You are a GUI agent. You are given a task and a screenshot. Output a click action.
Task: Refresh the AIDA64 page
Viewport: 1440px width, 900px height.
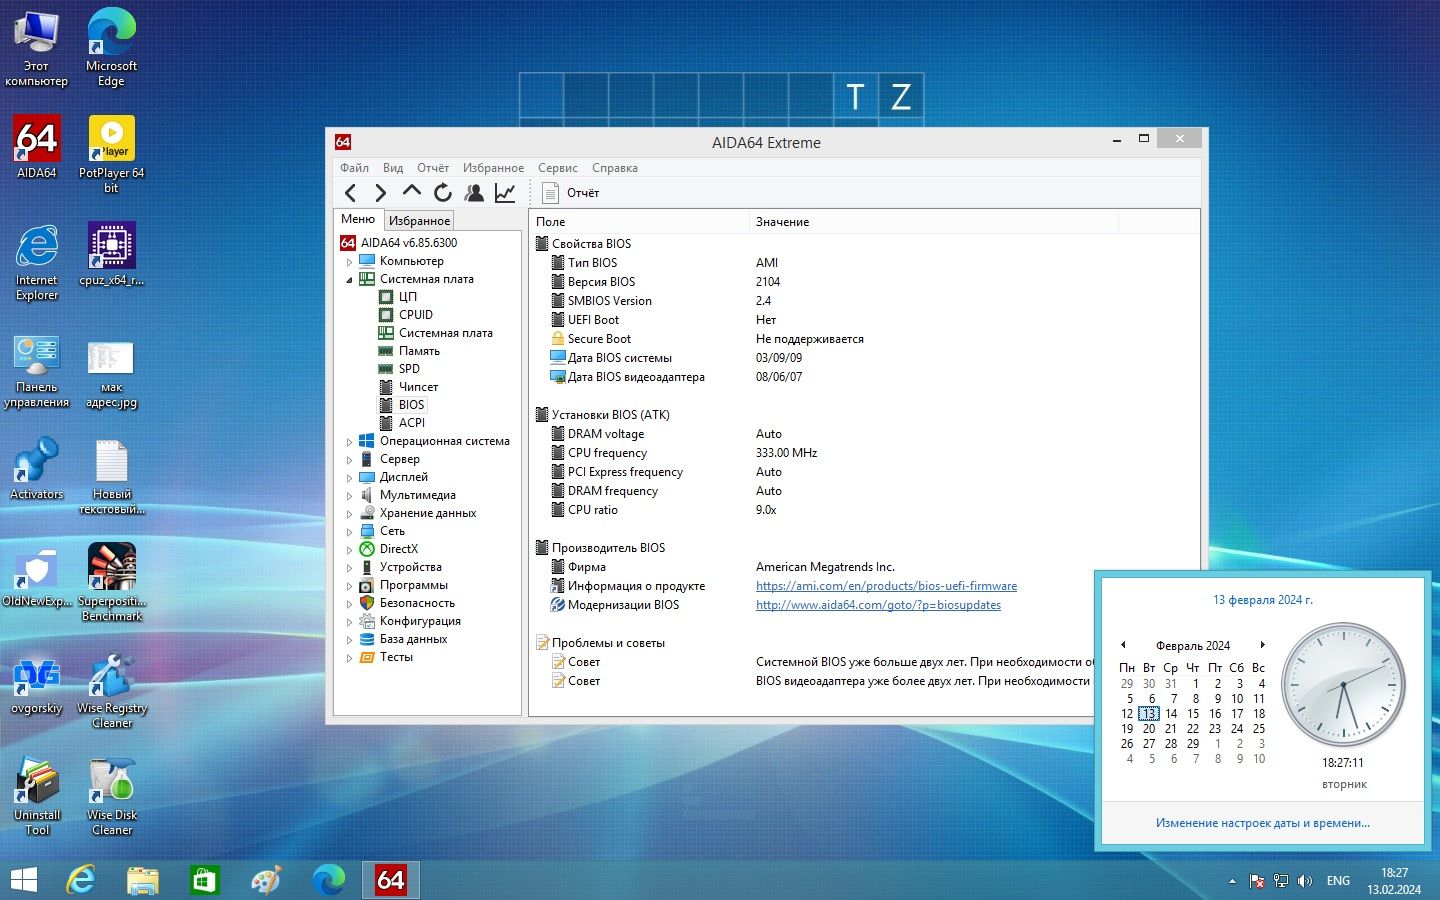click(442, 193)
